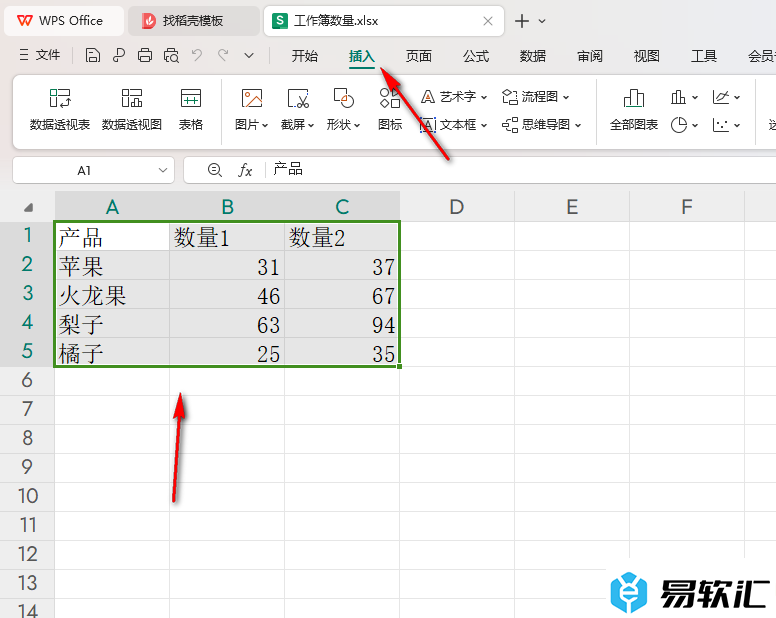Screen dimensions: 776x618
Task: Switch to the 页面 tab
Action: coord(419,56)
